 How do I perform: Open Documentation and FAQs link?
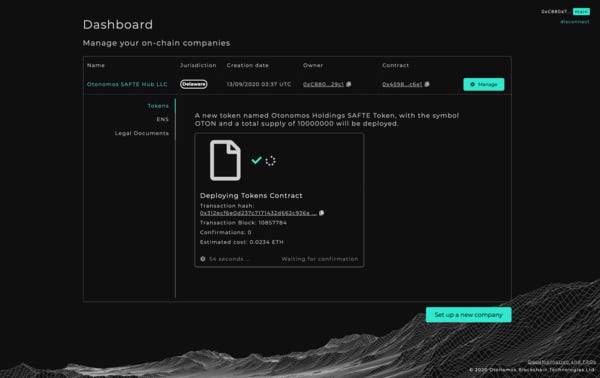point(562,362)
